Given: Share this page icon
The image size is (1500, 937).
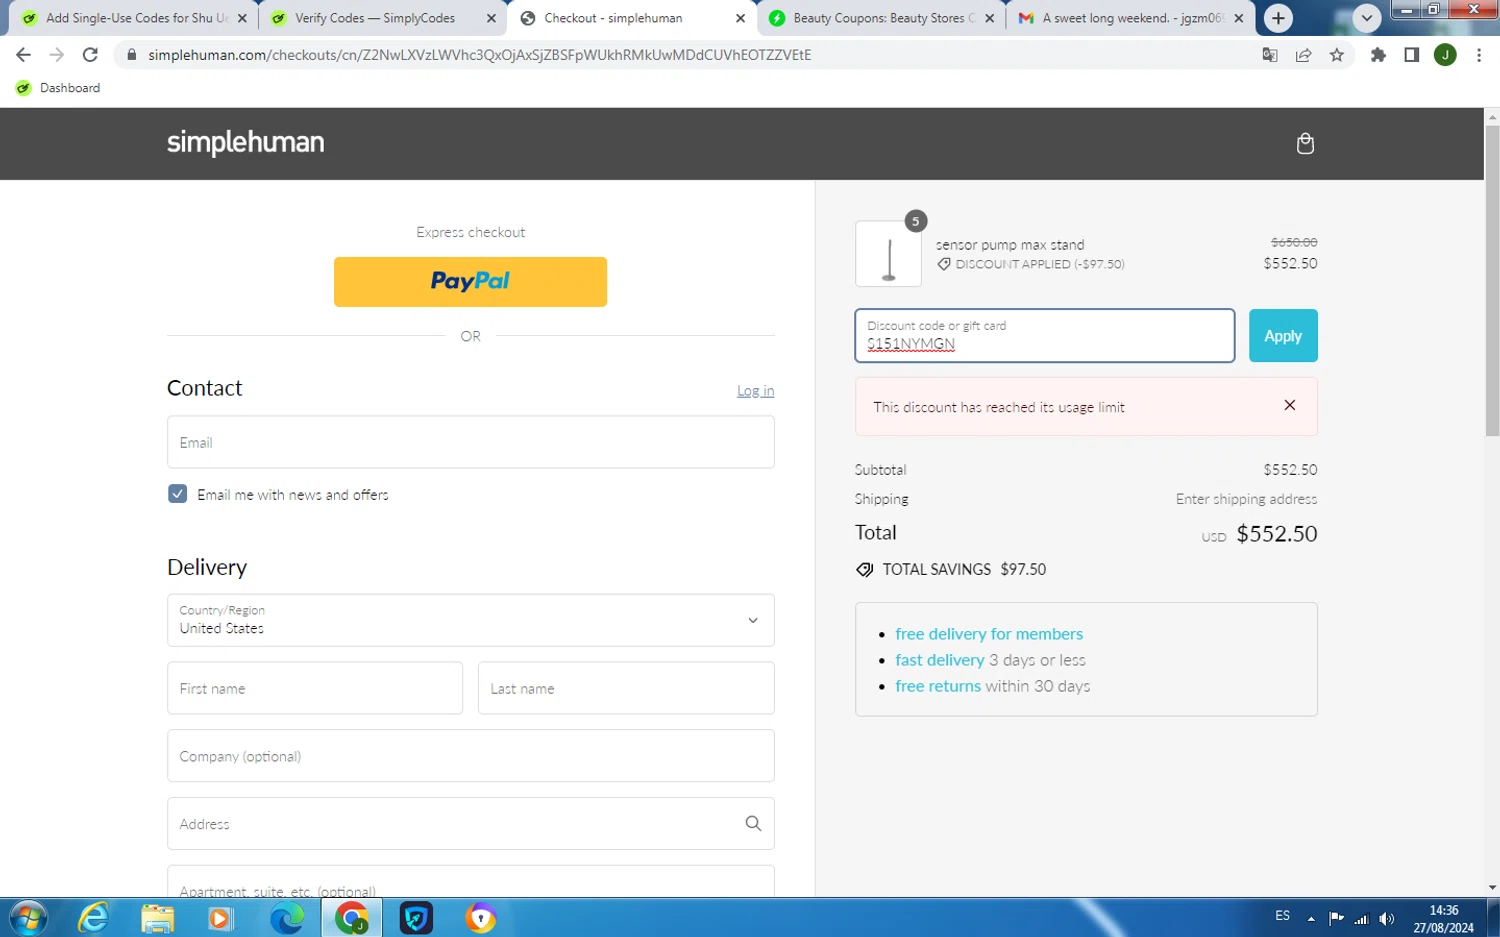Looking at the screenshot, I should click(x=1303, y=55).
